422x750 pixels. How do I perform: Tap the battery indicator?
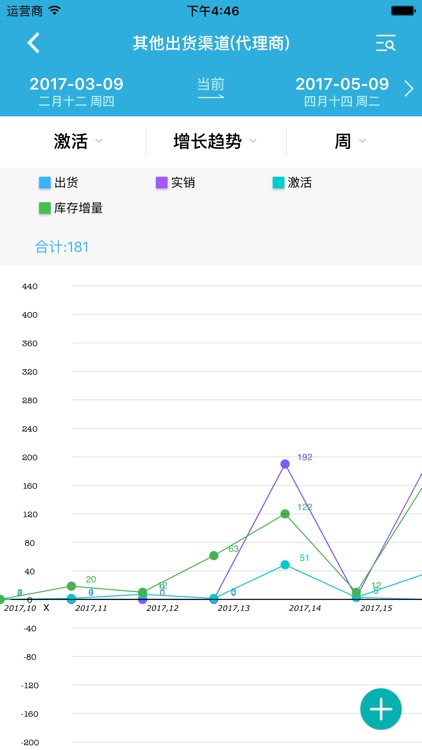click(x=403, y=10)
